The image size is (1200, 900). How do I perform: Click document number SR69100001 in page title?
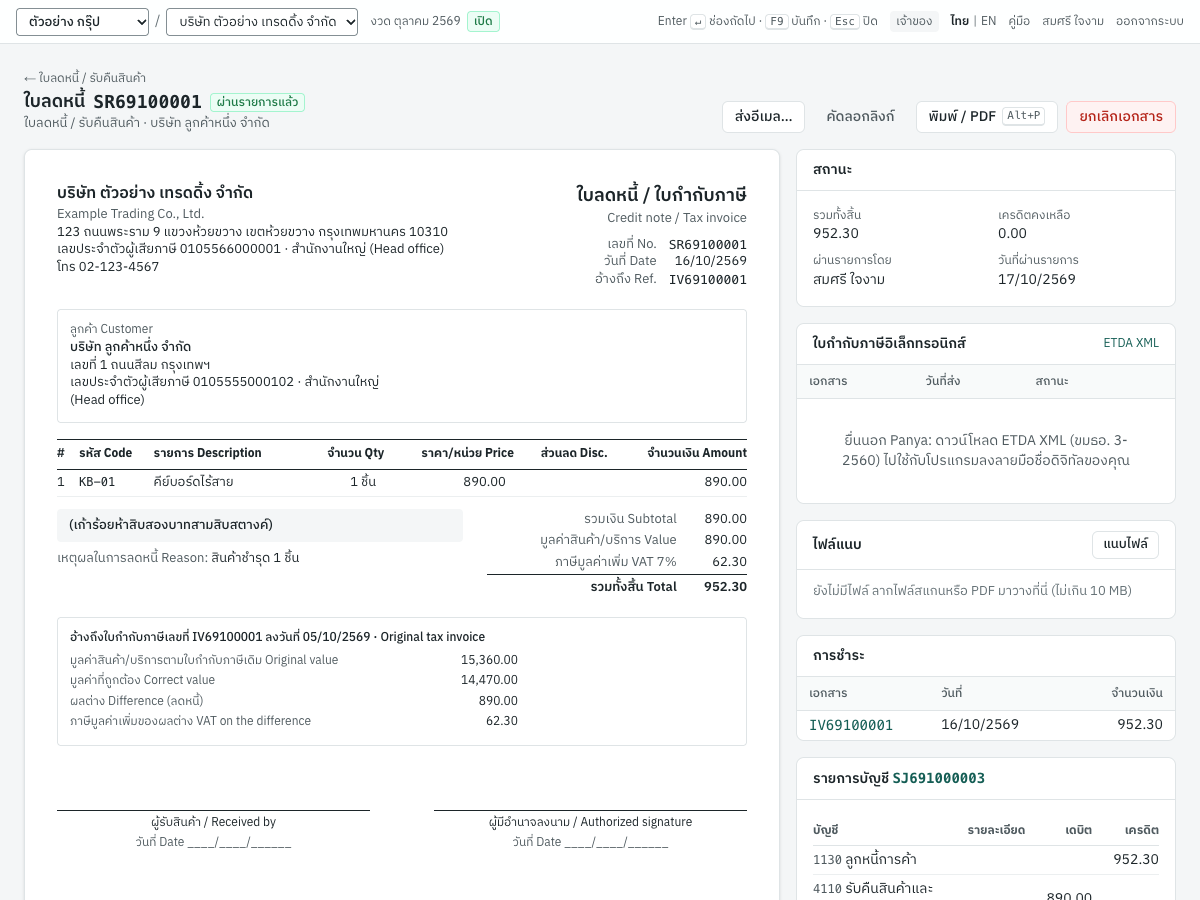click(147, 101)
